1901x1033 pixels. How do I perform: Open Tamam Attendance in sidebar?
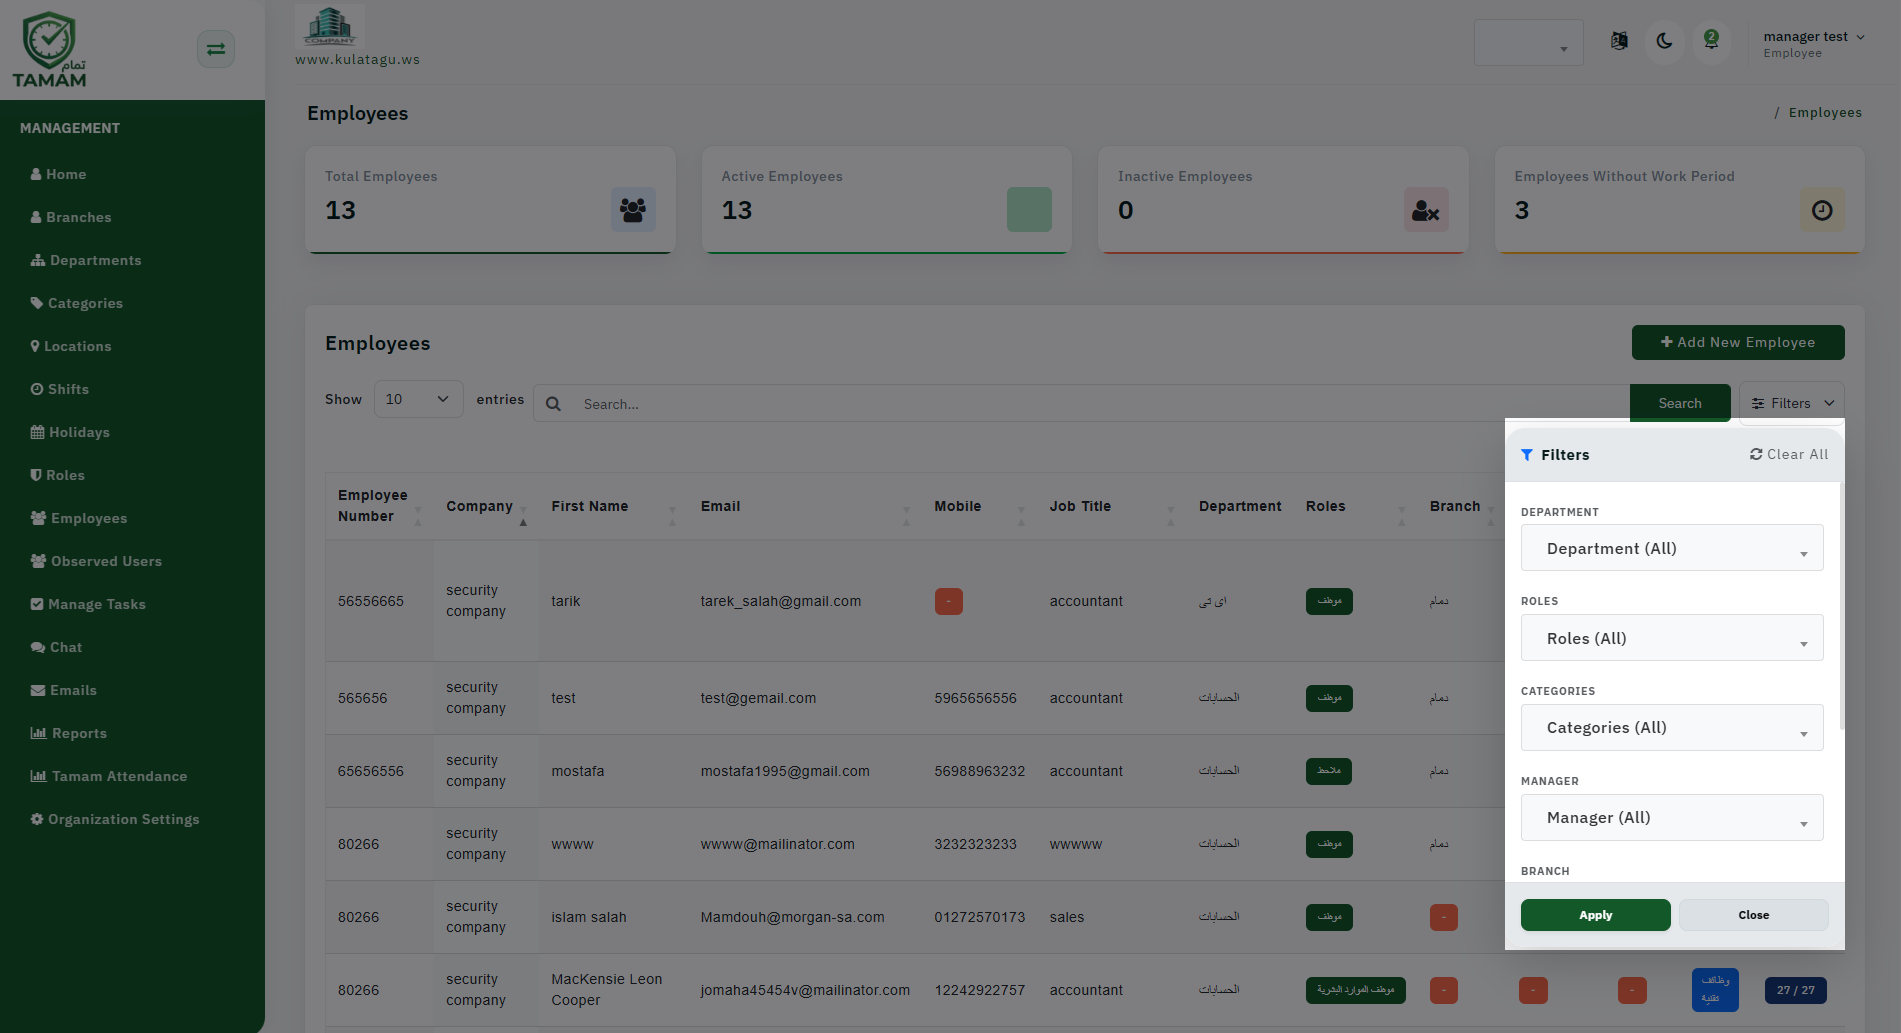[109, 776]
